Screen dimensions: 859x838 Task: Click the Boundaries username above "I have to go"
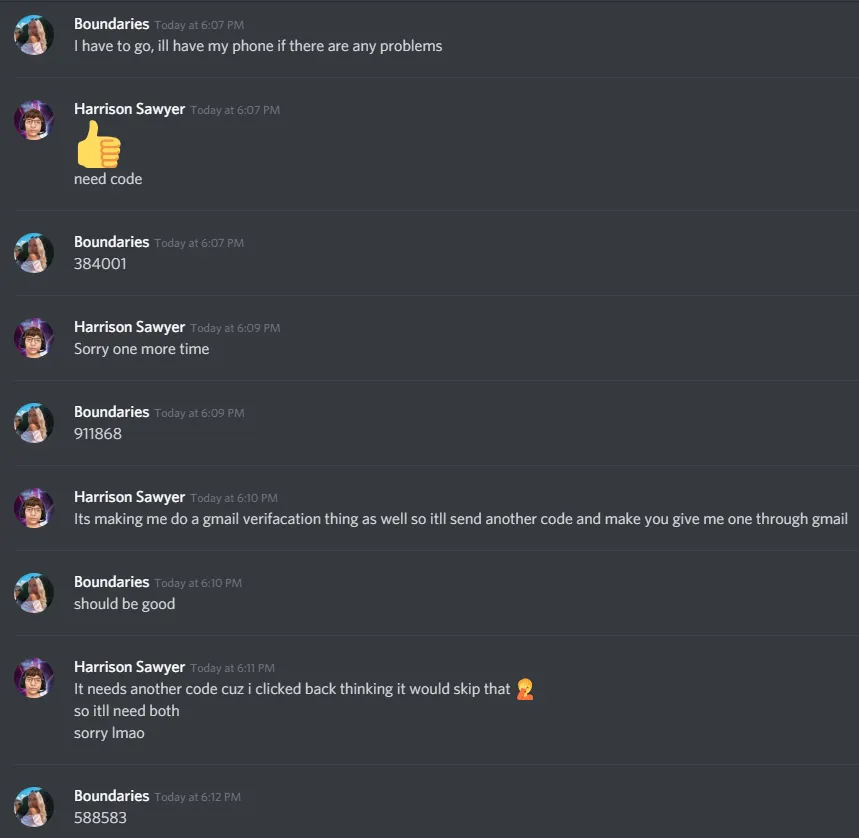pos(111,24)
